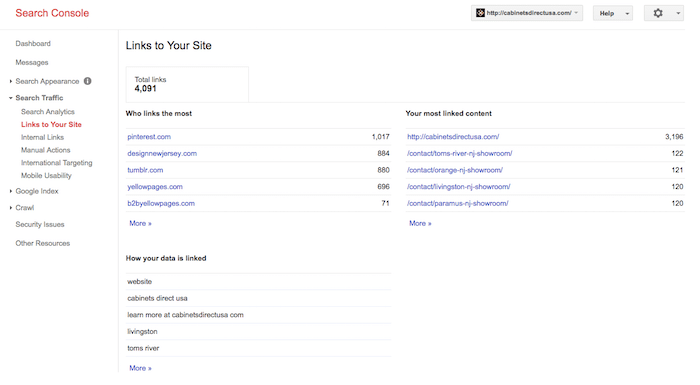This screenshot has width=700, height=385.
Task: Click the 'Who links the most' heading
Action: tap(159, 113)
